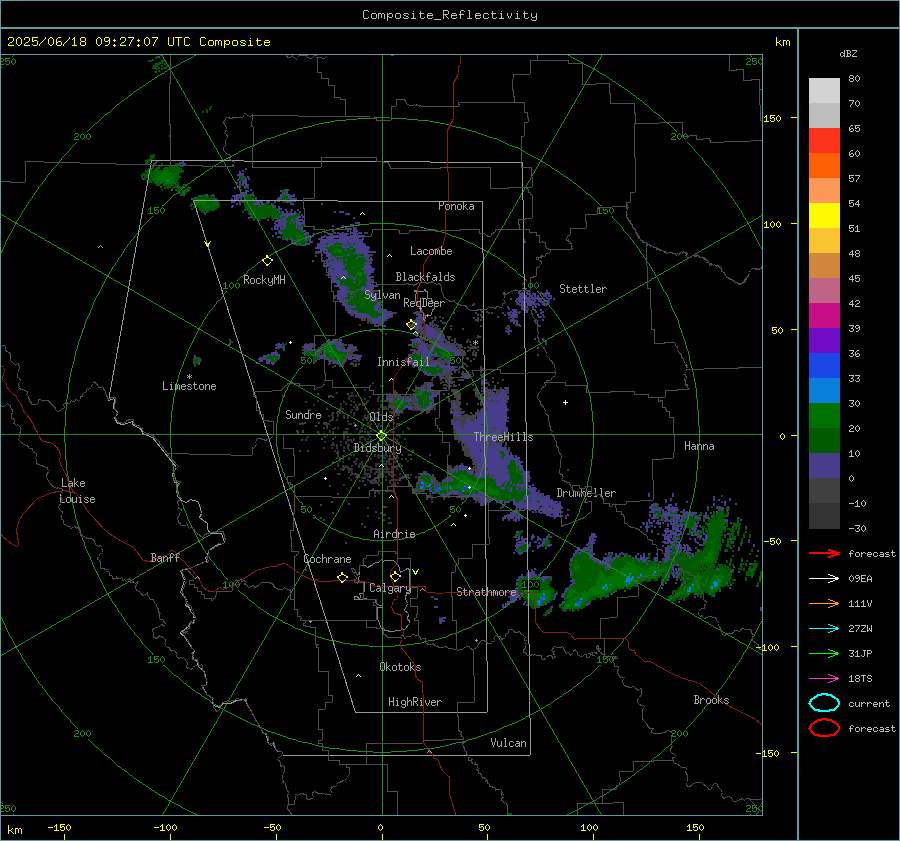The height and width of the screenshot is (841, 900).
Task: Click the Ponoka city label
Action: point(456,206)
